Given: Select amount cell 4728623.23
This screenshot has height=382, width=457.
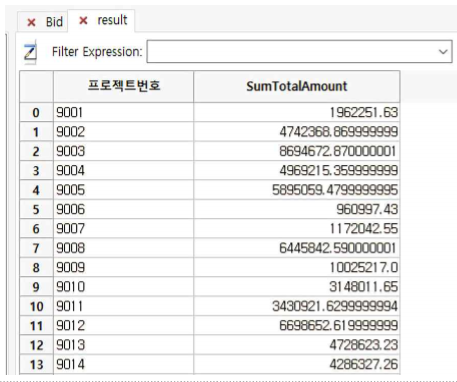Looking at the screenshot, I should pyautogui.click(x=297, y=344).
